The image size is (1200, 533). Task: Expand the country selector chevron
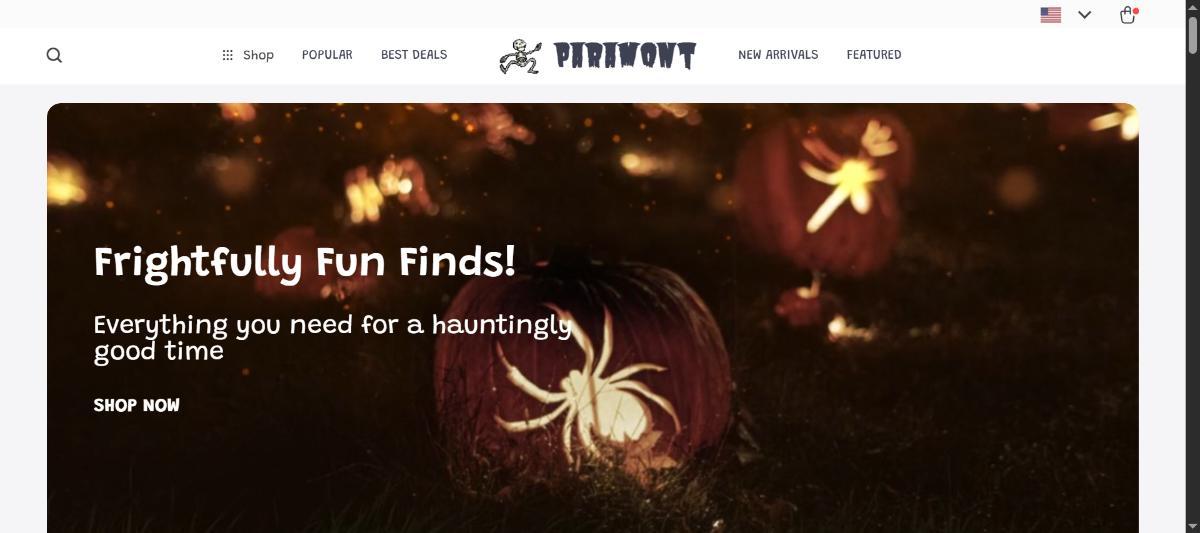[x=1085, y=15]
